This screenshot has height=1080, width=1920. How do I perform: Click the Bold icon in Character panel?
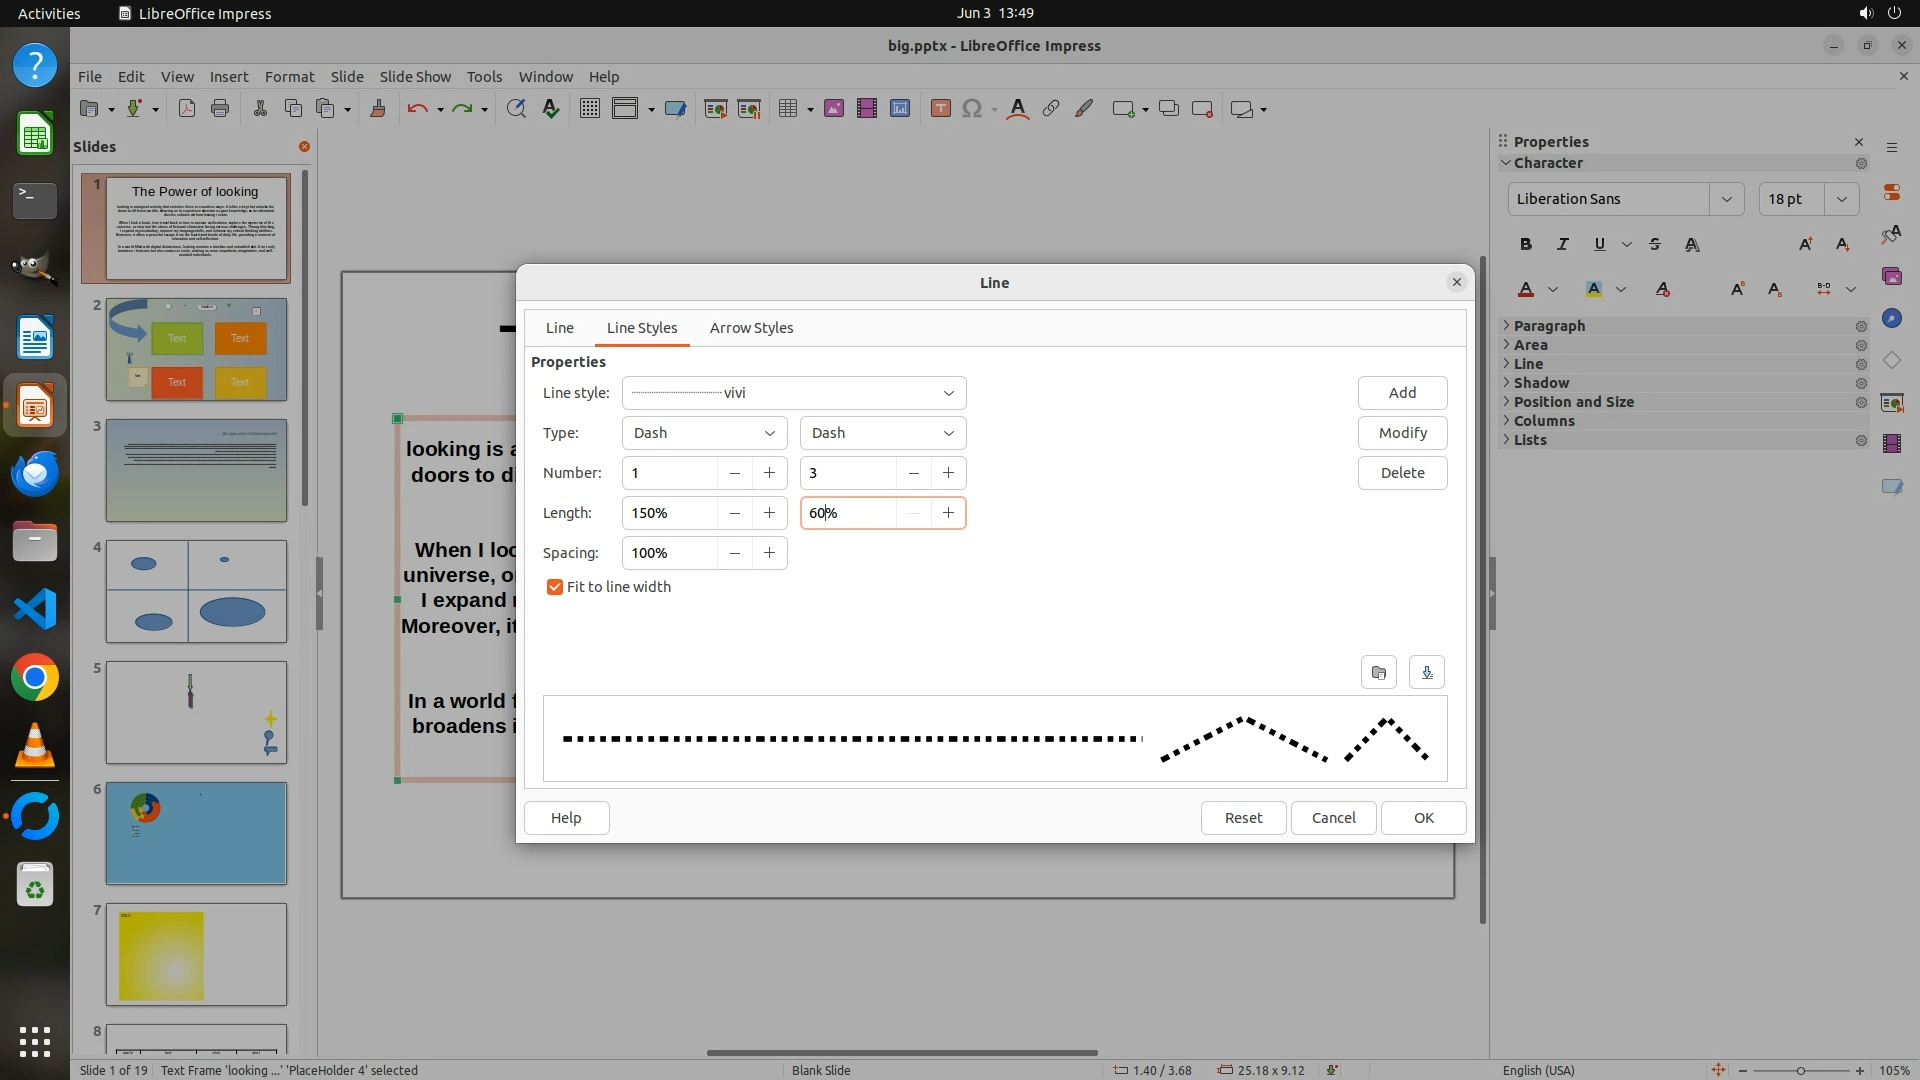click(1525, 244)
